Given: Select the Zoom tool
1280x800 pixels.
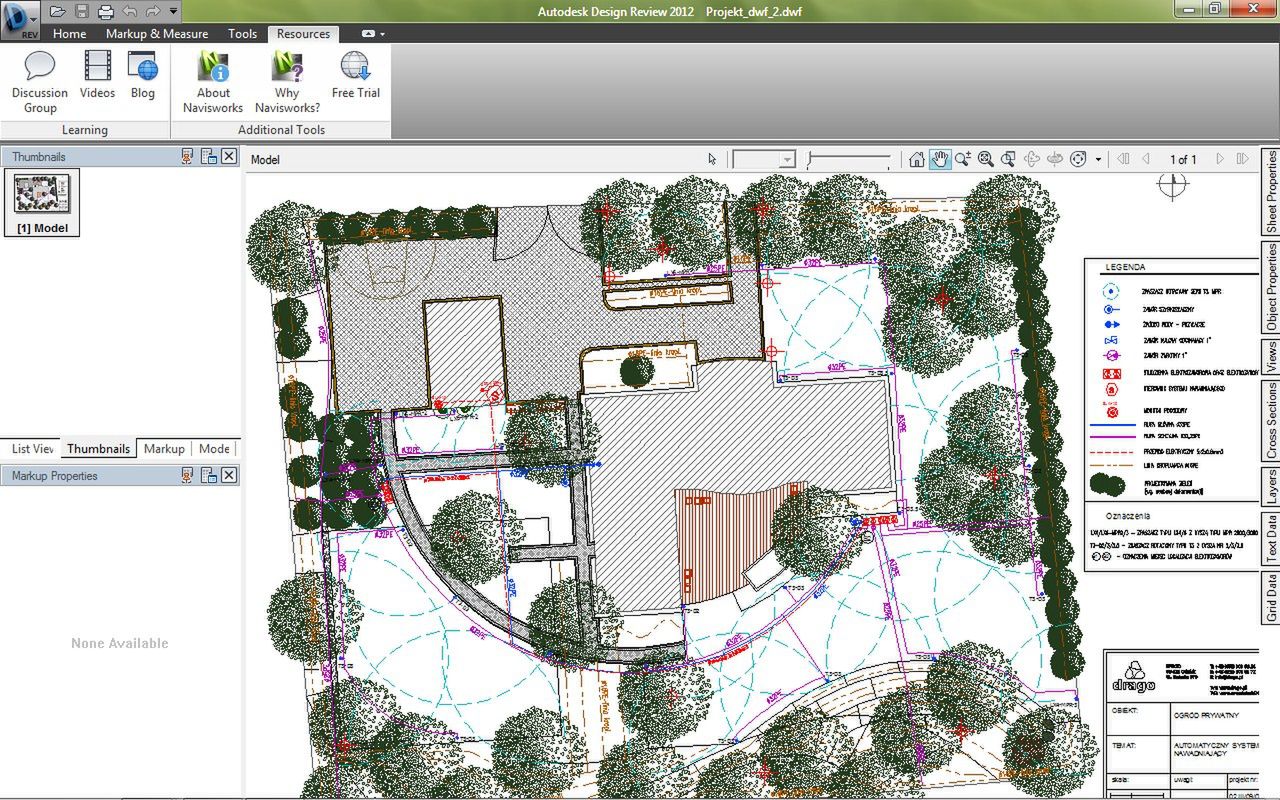Looking at the screenshot, I should point(963,159).
